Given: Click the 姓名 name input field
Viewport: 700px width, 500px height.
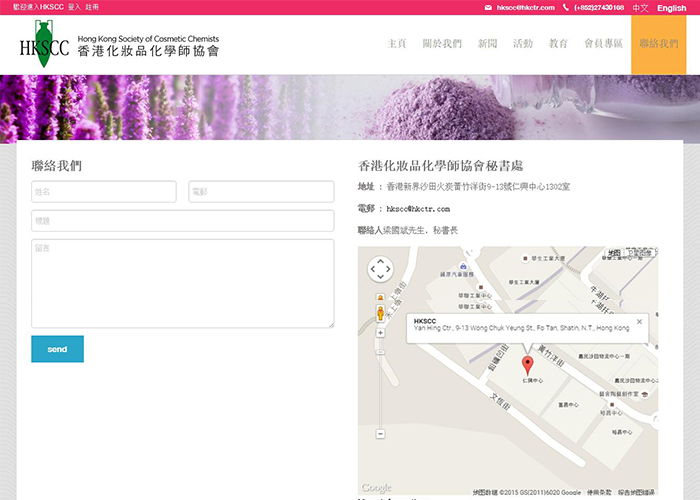Looking at the screenshot, I should pos(103,191).
